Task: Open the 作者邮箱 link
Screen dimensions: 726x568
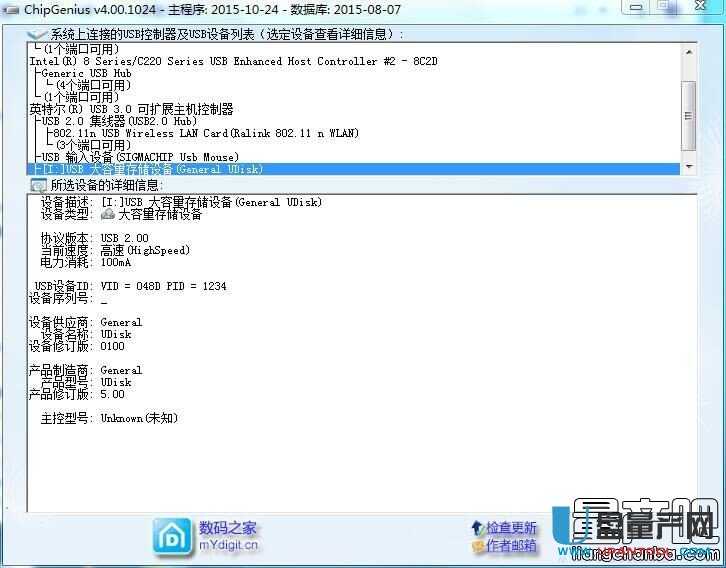Action: 511,546
